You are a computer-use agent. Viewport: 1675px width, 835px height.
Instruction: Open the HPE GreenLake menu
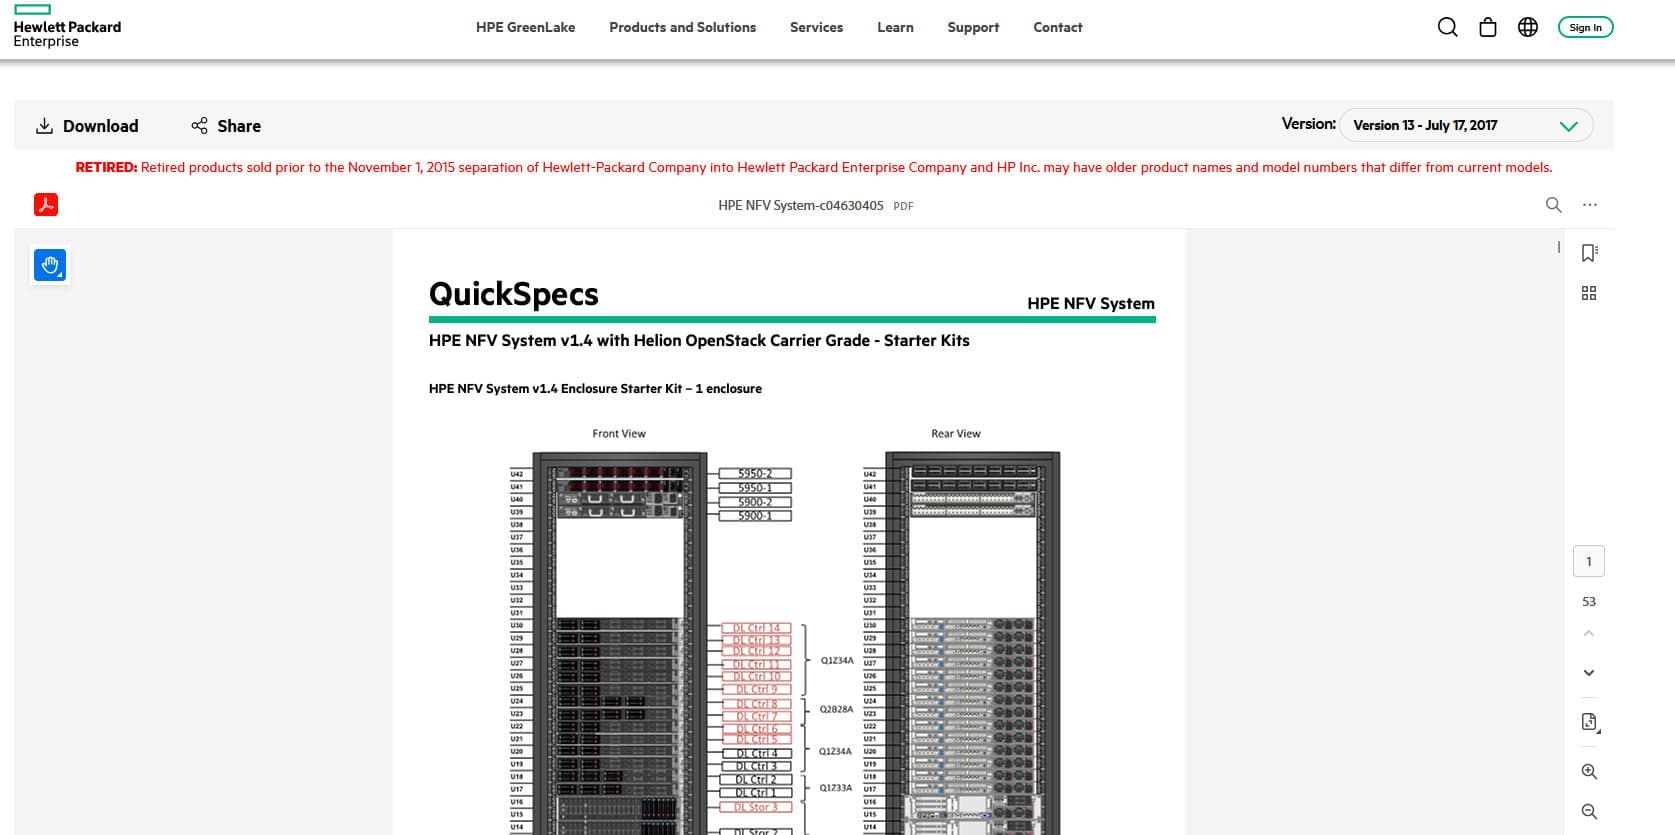point(525,27)
